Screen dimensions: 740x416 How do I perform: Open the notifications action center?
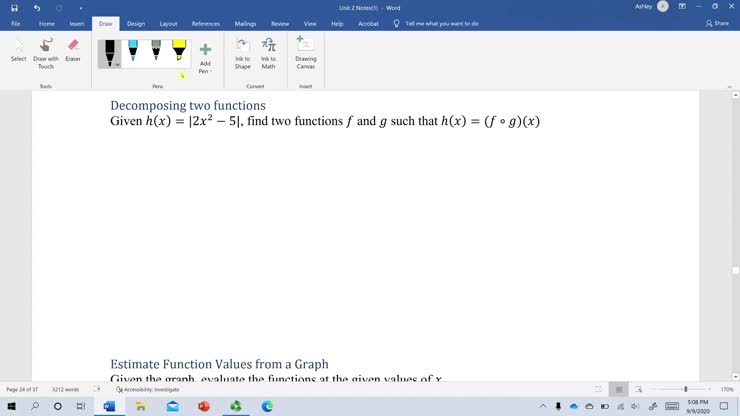[x=724, y=406]
